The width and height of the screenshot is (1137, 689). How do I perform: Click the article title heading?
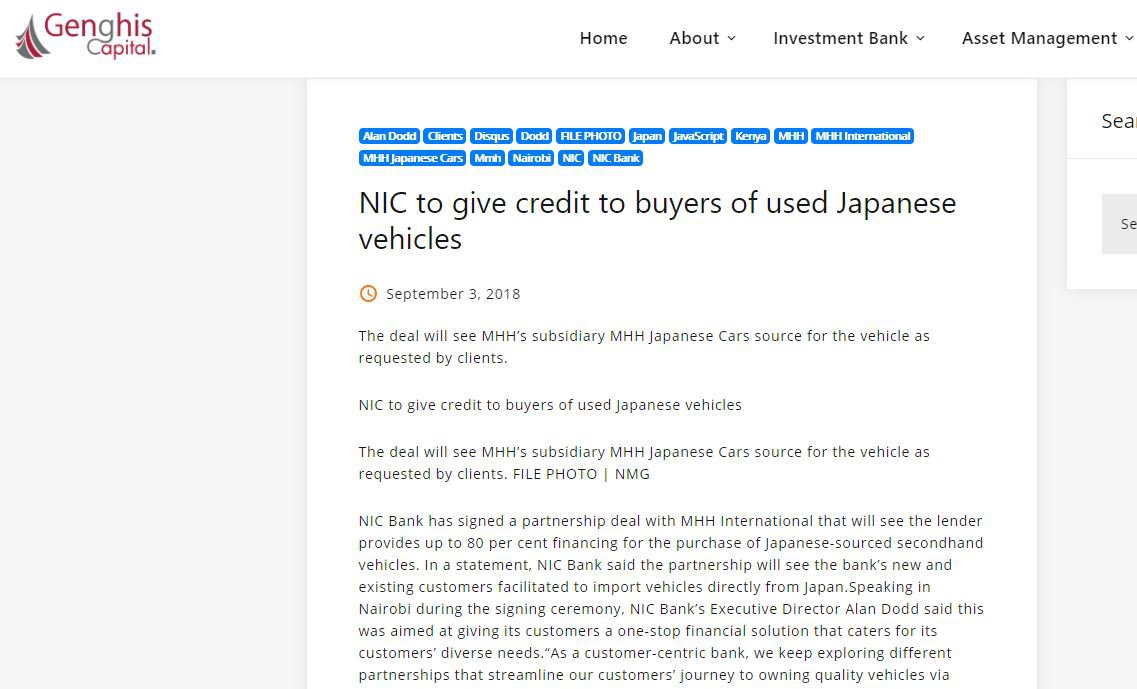(x=657, y=220)
